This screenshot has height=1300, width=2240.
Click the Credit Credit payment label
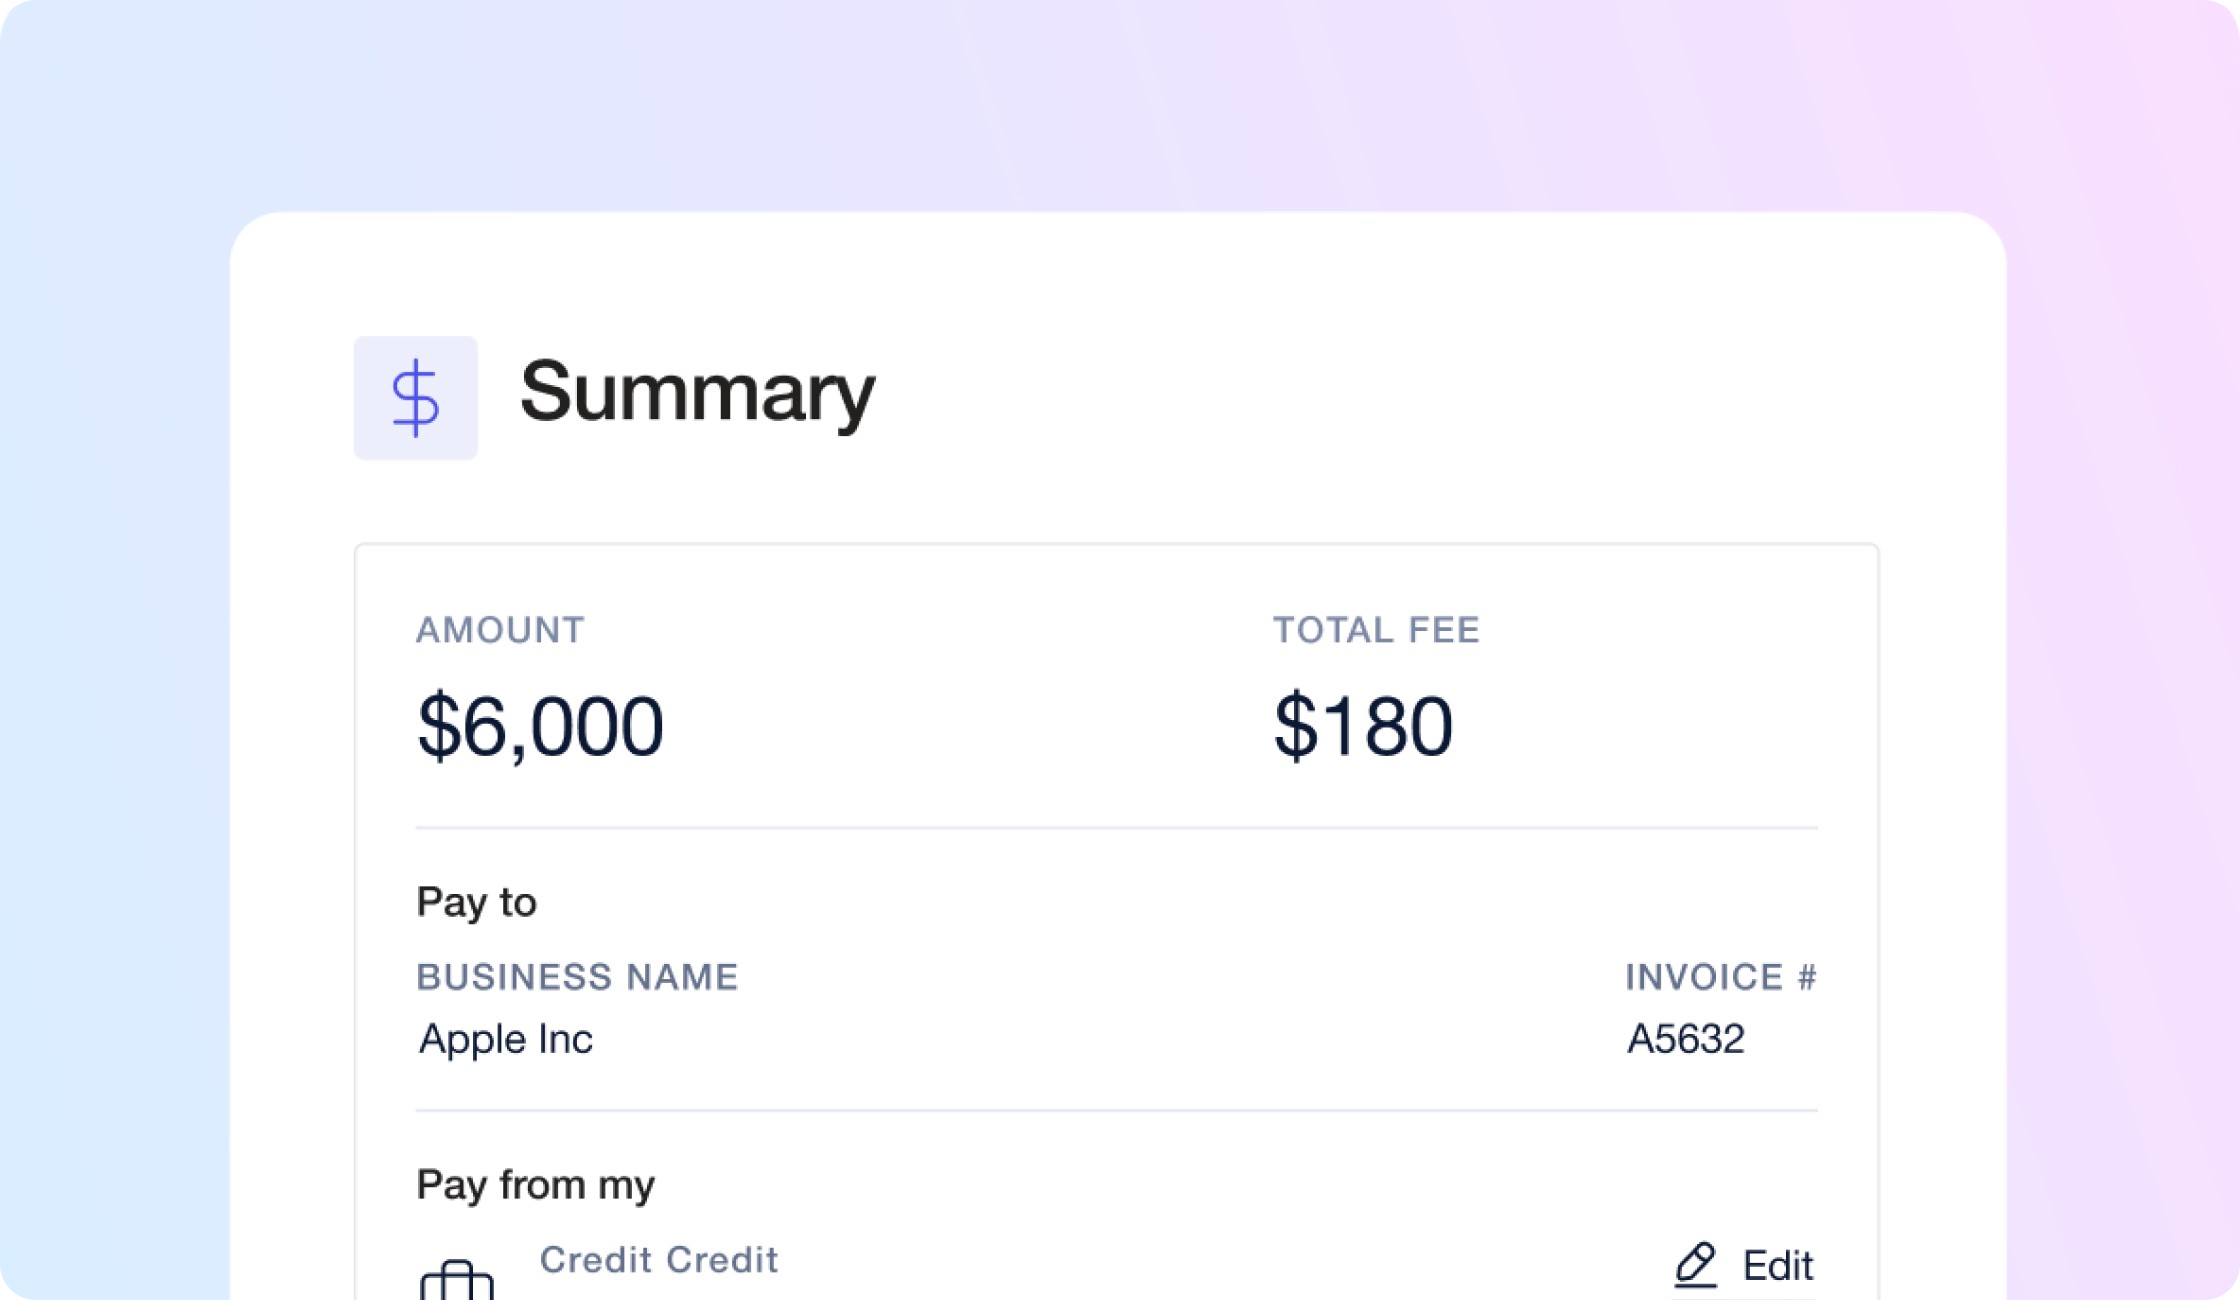coord(658,1260)
